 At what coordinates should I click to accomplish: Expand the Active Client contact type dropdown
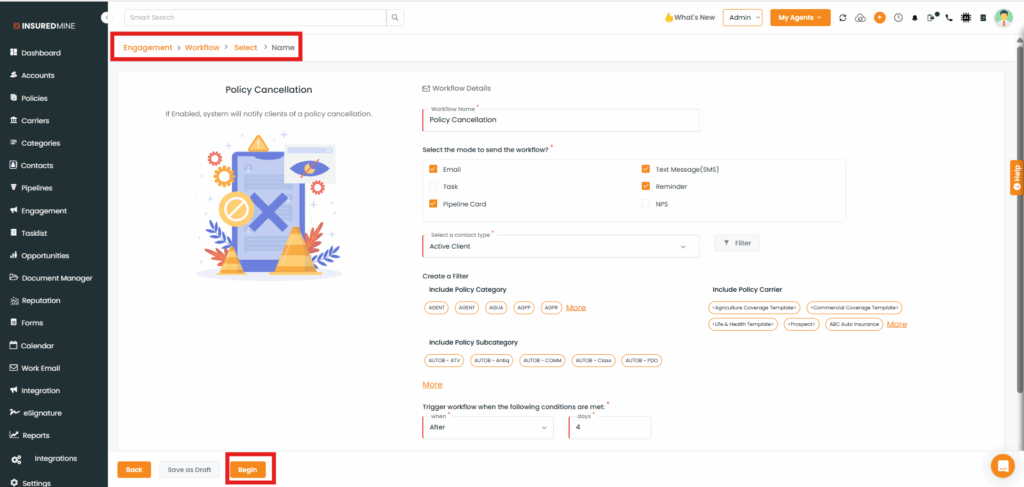560,246
